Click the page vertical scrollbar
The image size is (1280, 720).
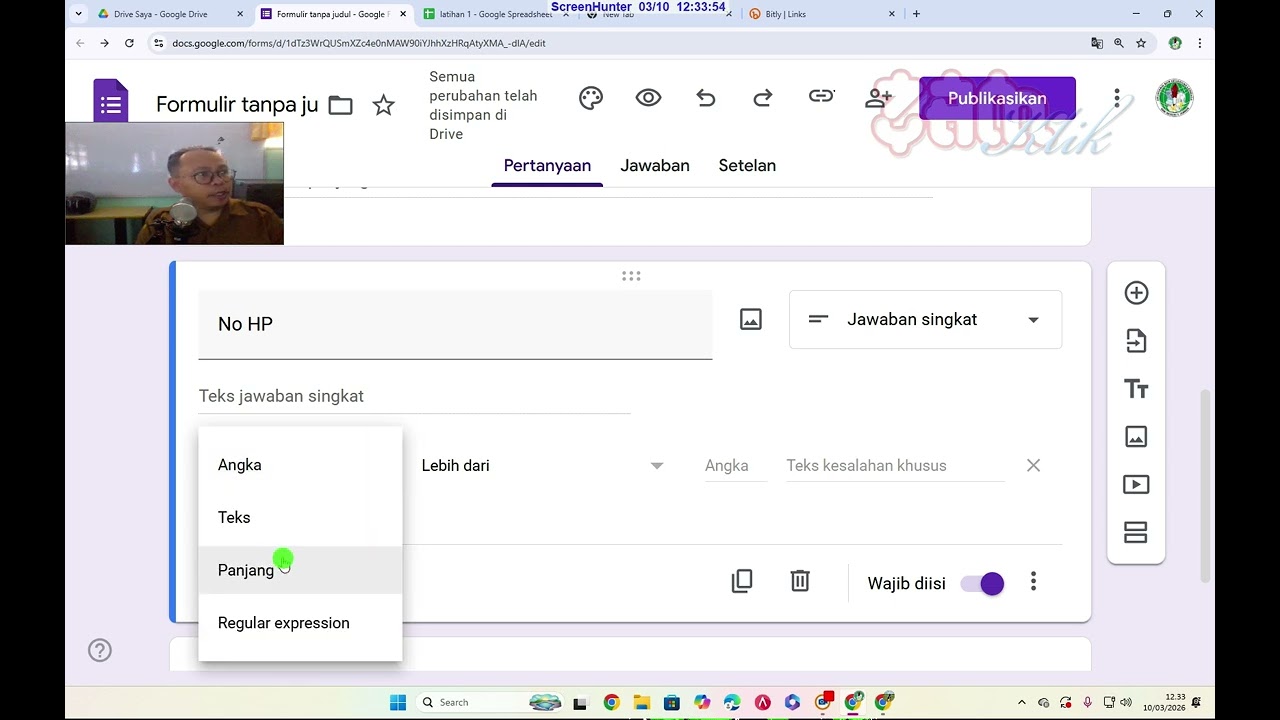point(1206,485)
